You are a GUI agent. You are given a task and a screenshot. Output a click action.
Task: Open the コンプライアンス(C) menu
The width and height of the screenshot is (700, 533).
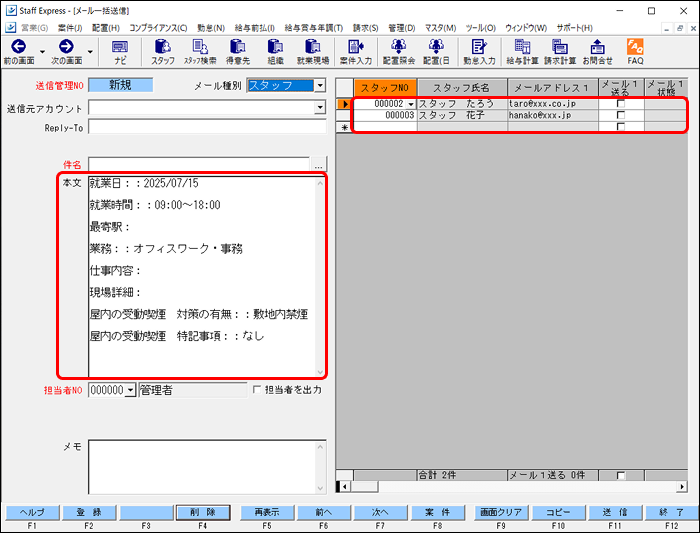point(158,28)
